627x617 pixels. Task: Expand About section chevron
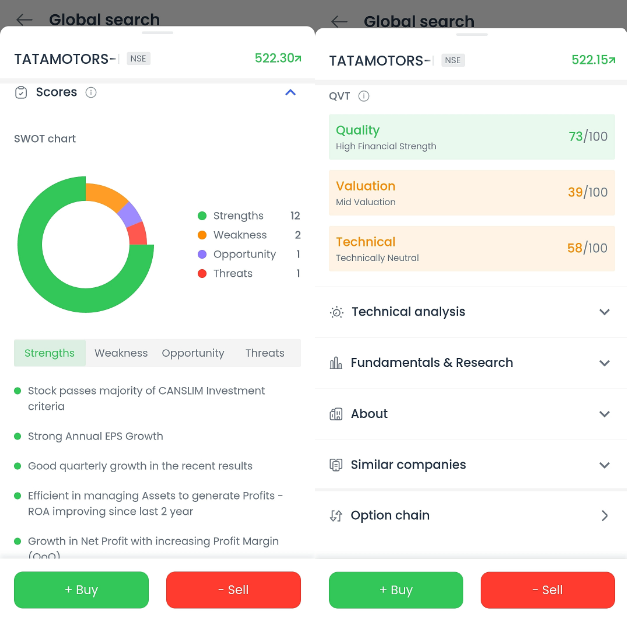(605, 414)
